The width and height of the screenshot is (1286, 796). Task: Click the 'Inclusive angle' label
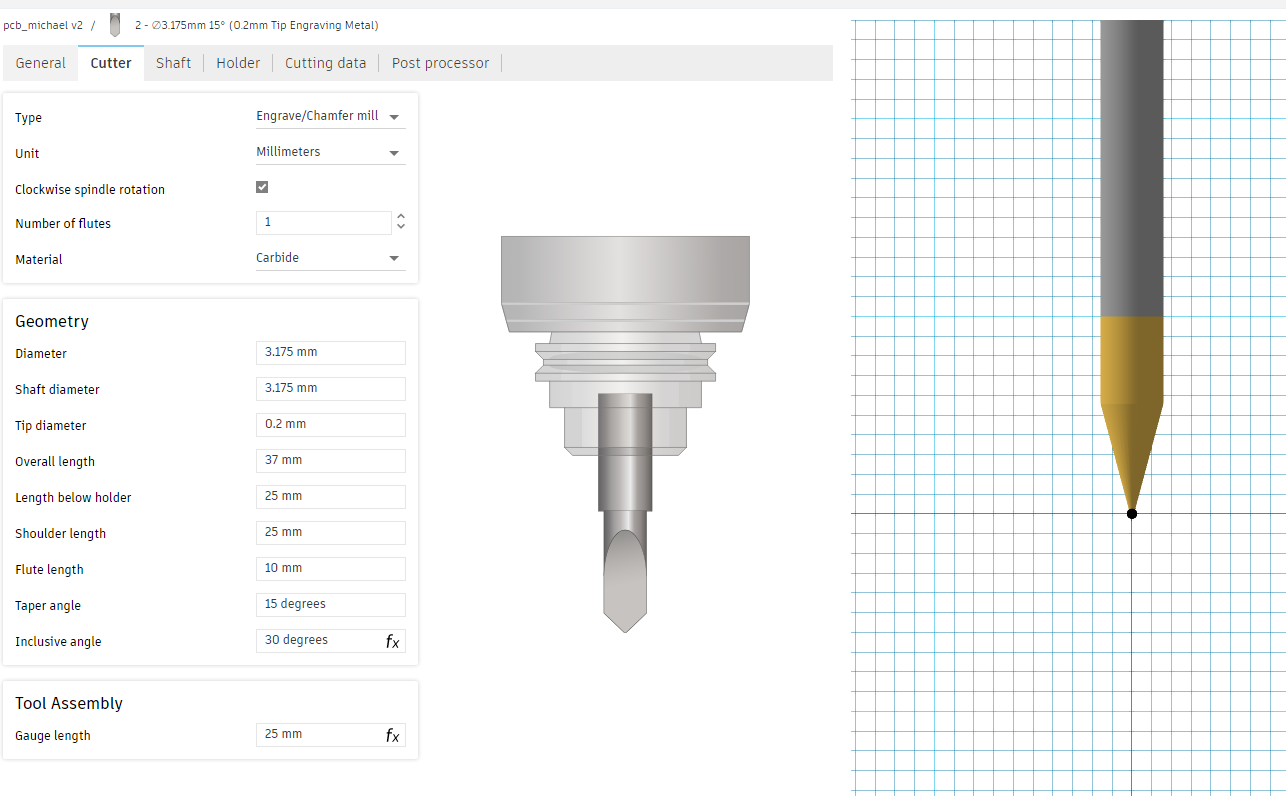pyautogui.click(x=58, y=642)
